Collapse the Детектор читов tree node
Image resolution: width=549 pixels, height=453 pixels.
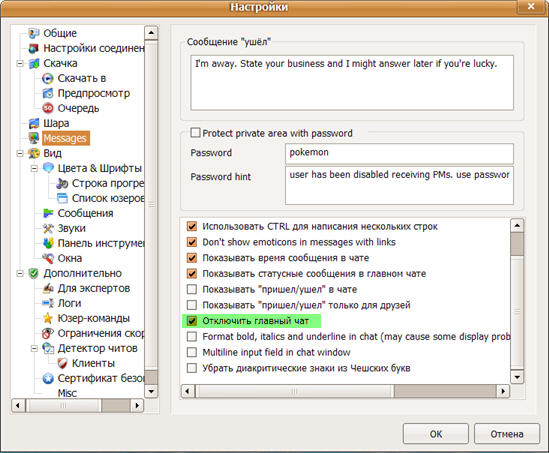[34, 348]
